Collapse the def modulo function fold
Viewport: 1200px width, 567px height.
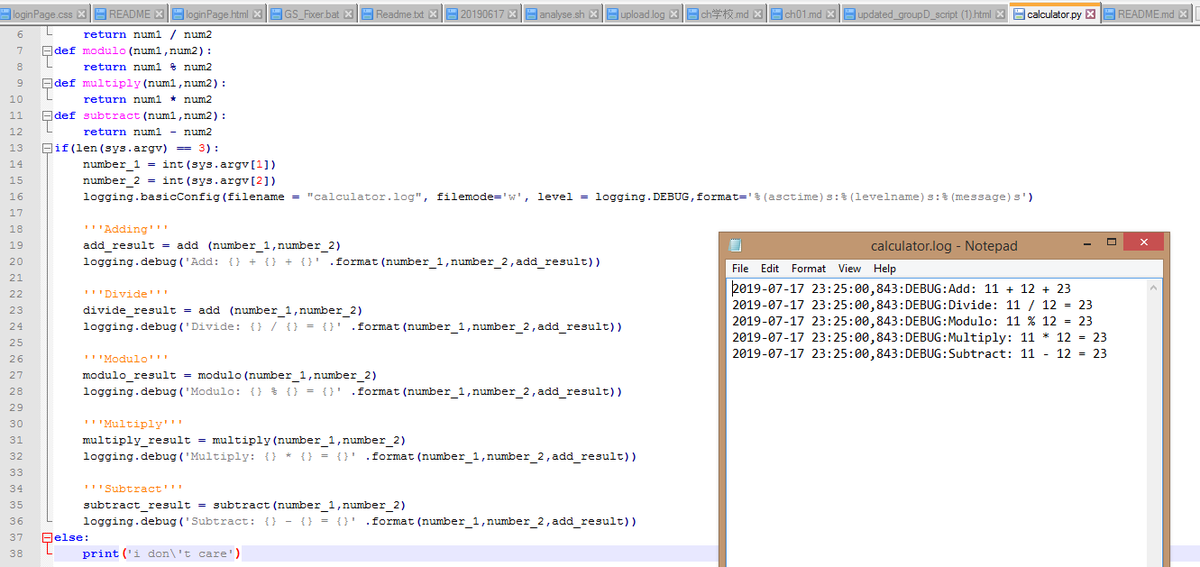(46, 50)
